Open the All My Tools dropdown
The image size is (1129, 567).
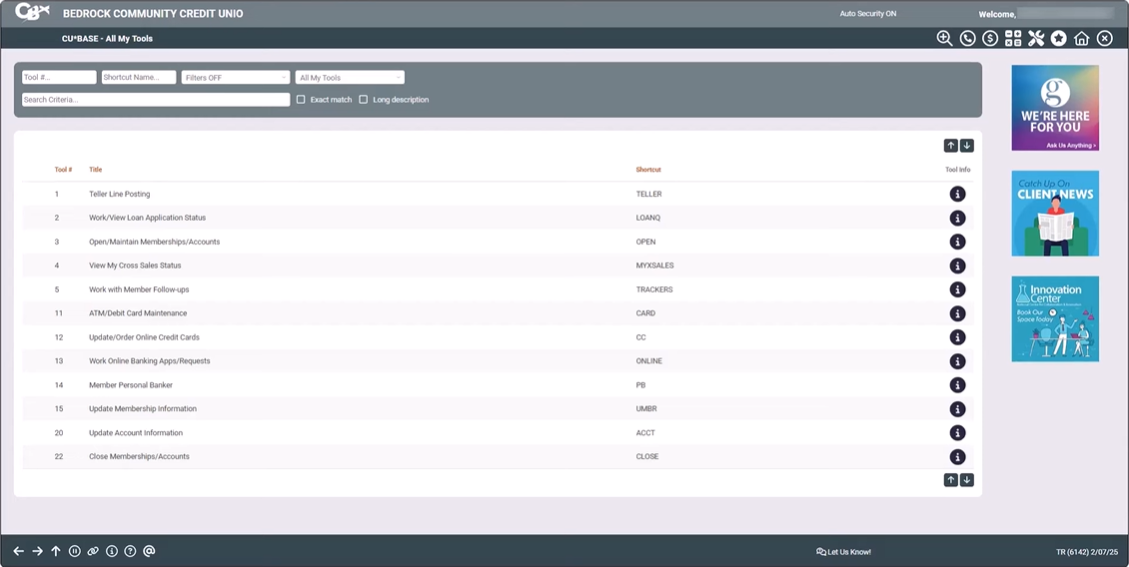pos(350,77)
